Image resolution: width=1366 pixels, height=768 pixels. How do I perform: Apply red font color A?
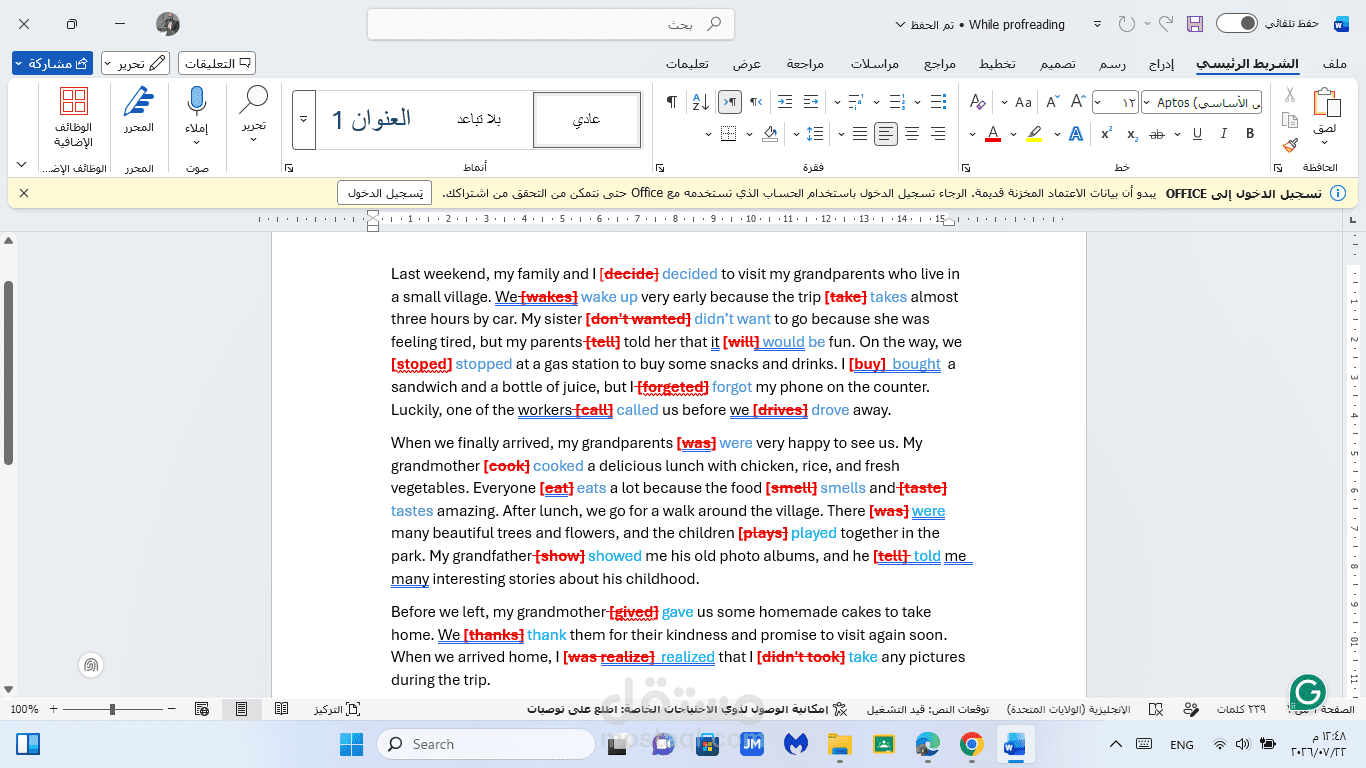[x=993, y=134]
